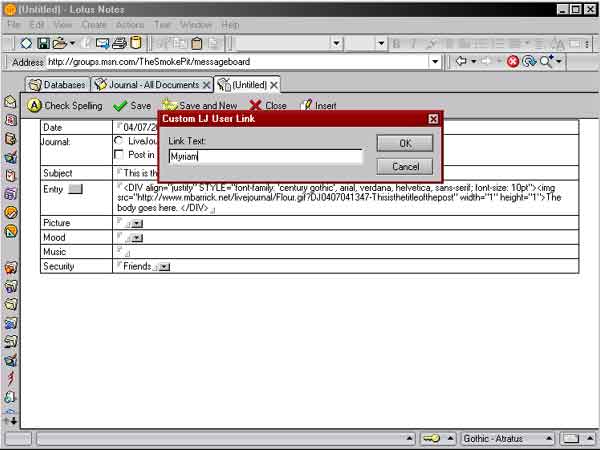The width and height of the screenshot is (600, 450).
Task: Click the lightning bolt sidebar icon
Action: click(x=11, y=378)
